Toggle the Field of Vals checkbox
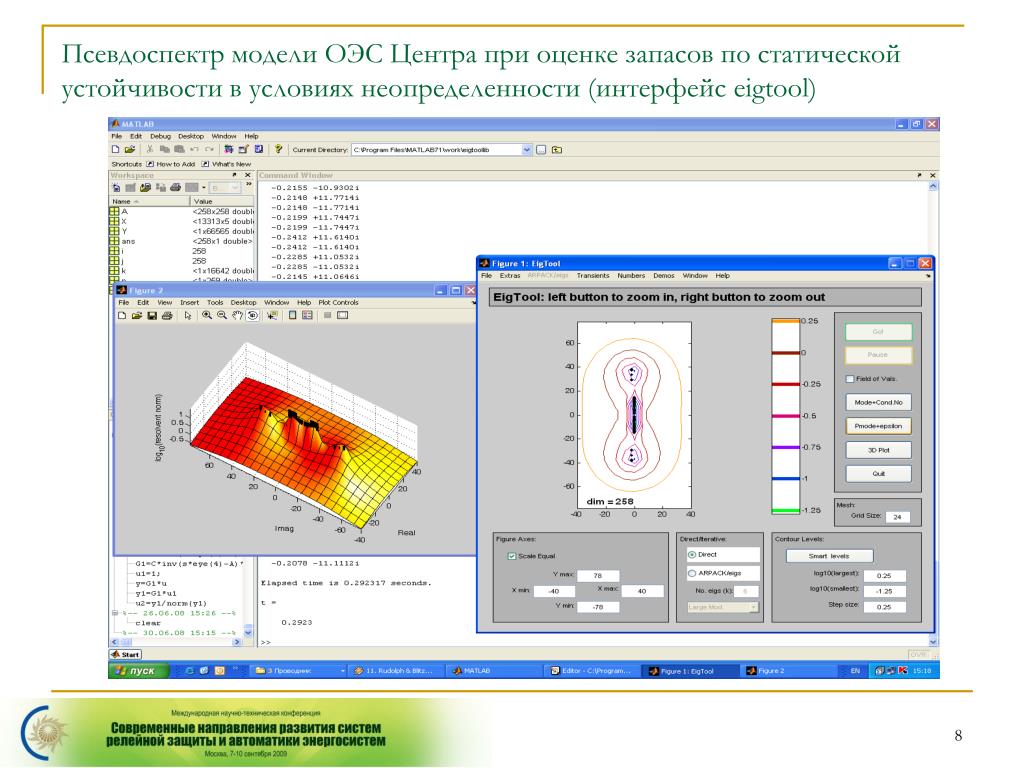The image size is (1024, 768). pyautogui.click(x=850, y=379)
